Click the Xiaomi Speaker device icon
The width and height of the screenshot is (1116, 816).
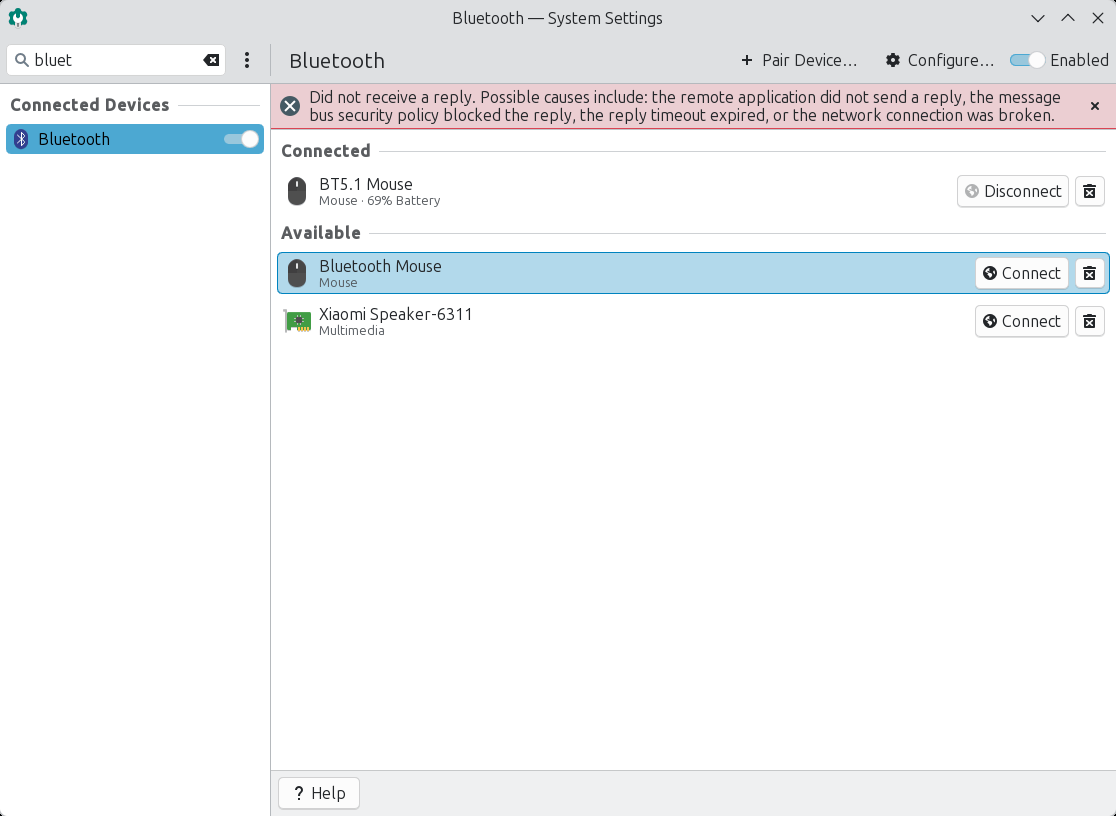click(x=297, y=321)
